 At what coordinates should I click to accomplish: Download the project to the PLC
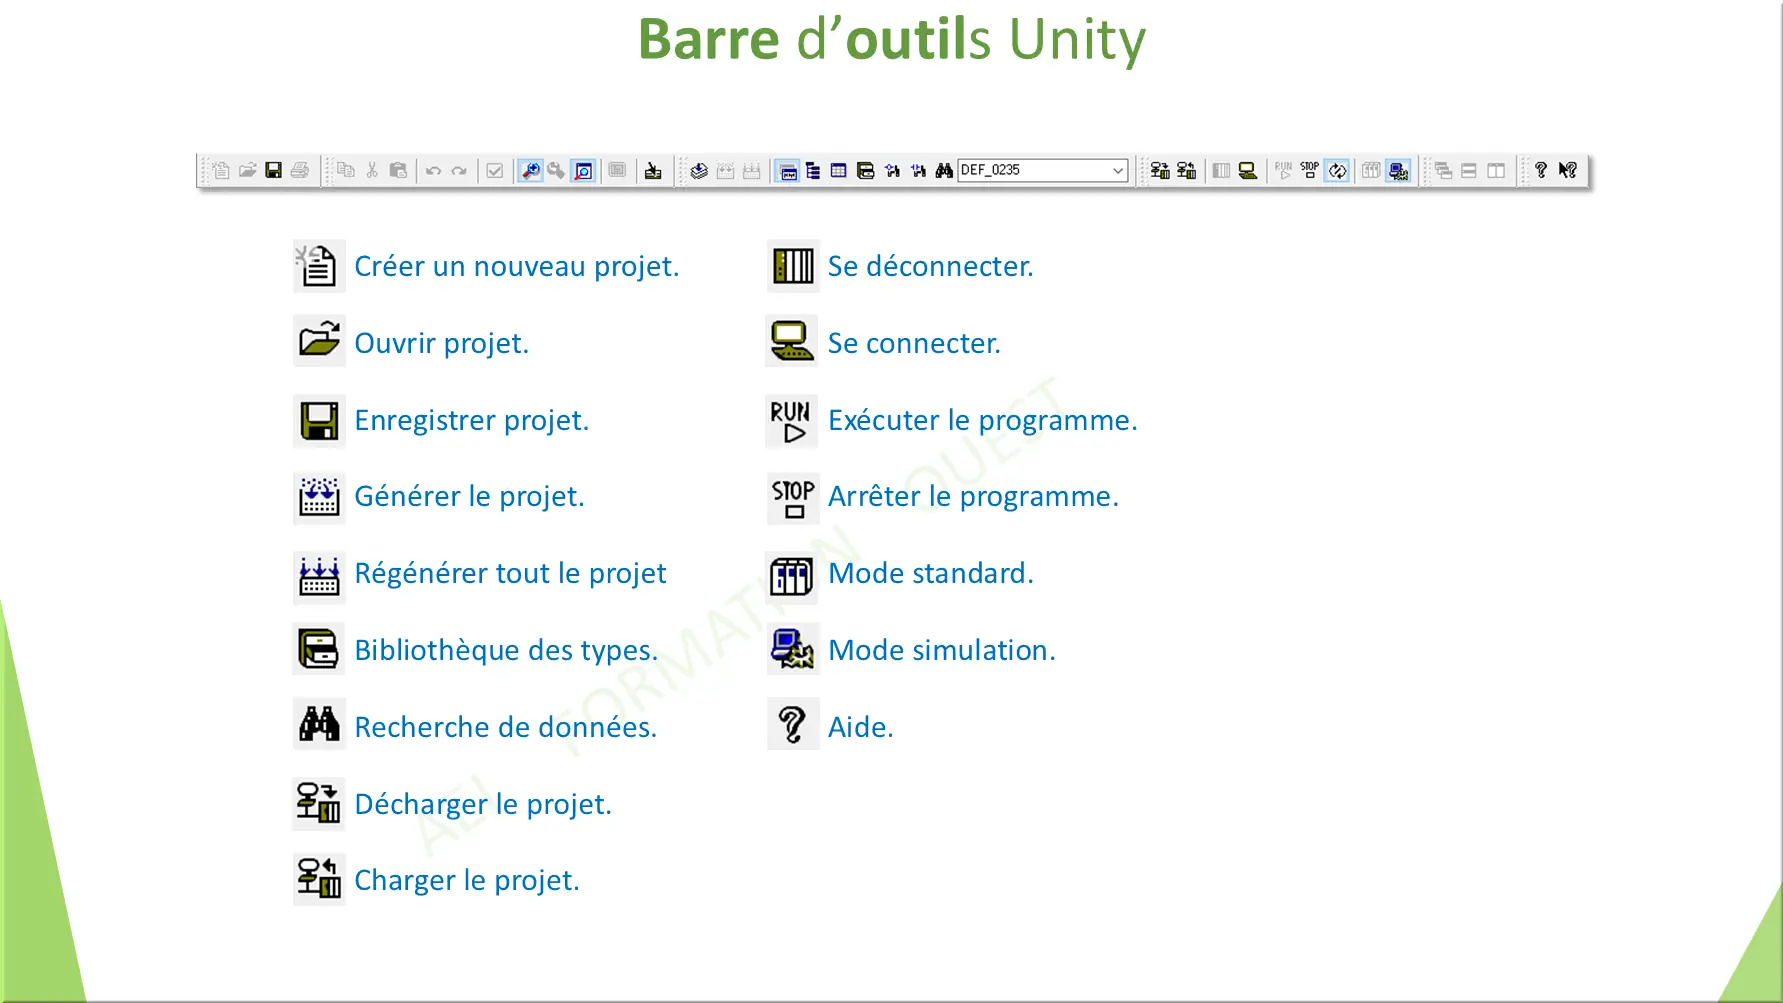click(1162, 170)
